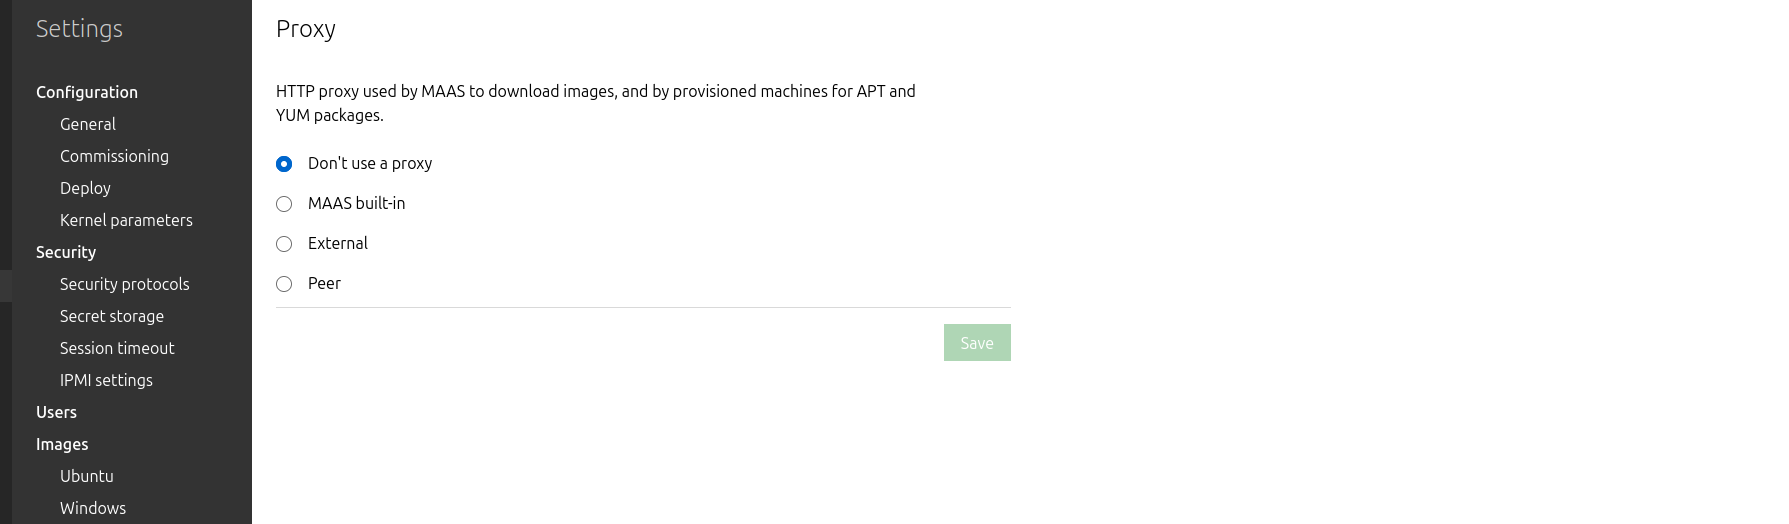The width and height of the screenshot is (1789, 524).
Task: Navigate to Kernel parameters
Action: click(x=126, y=220)
